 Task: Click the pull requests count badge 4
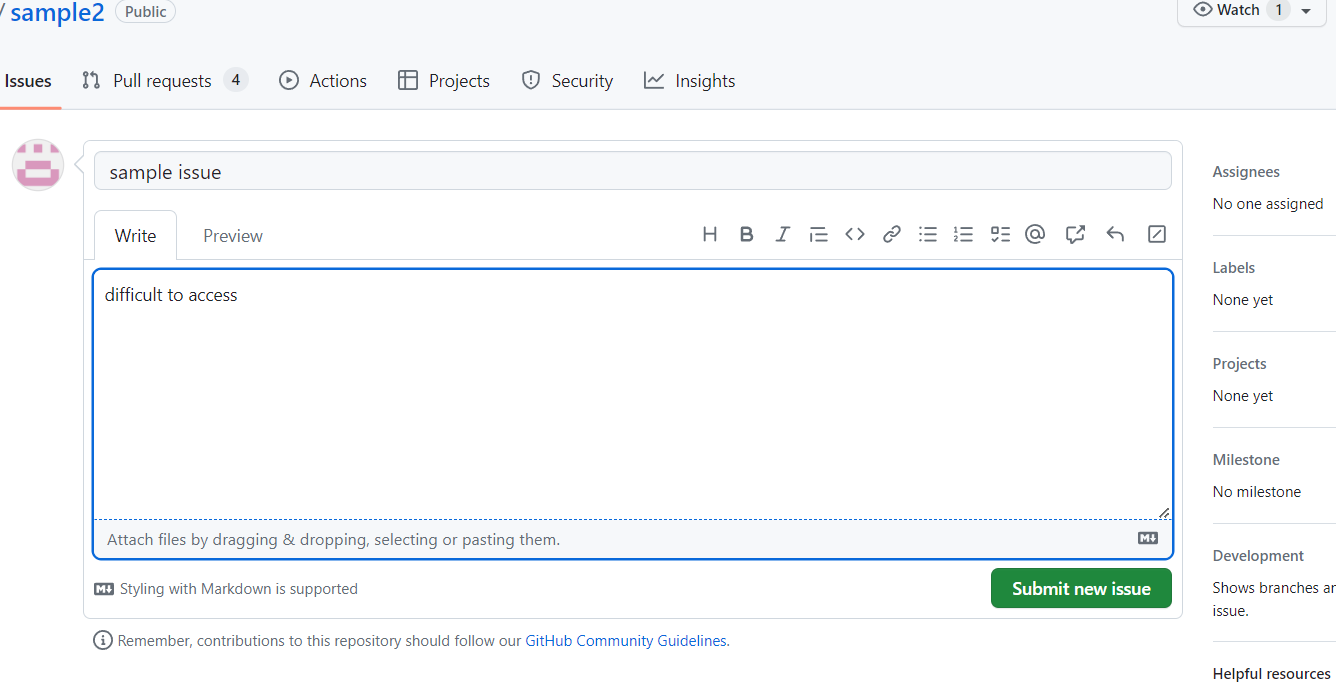coord(236,80)
